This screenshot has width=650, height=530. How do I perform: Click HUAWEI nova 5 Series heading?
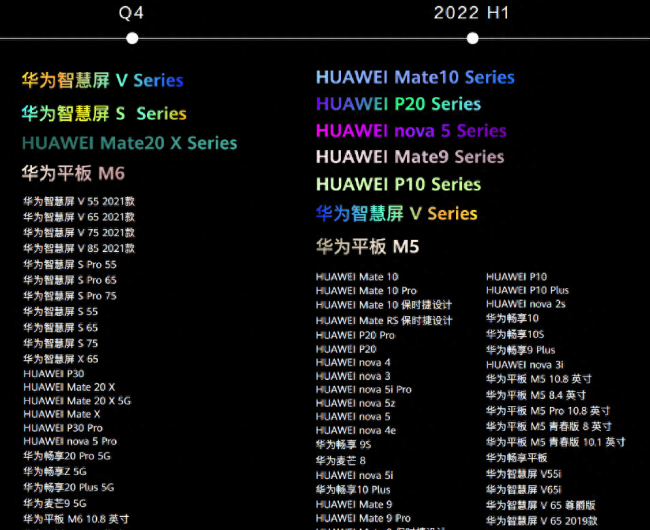(411, 131)
